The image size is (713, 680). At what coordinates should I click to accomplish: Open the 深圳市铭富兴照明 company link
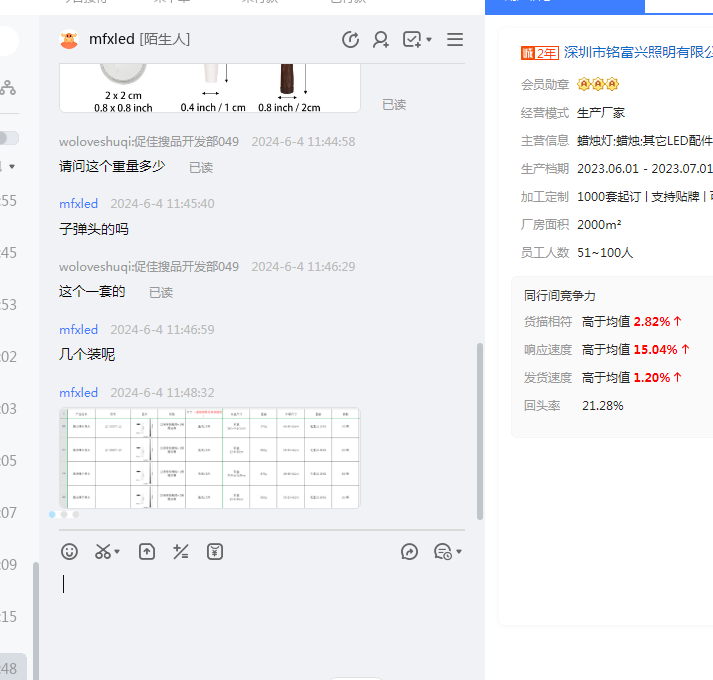pyautogui.click(x=638, y=52)
